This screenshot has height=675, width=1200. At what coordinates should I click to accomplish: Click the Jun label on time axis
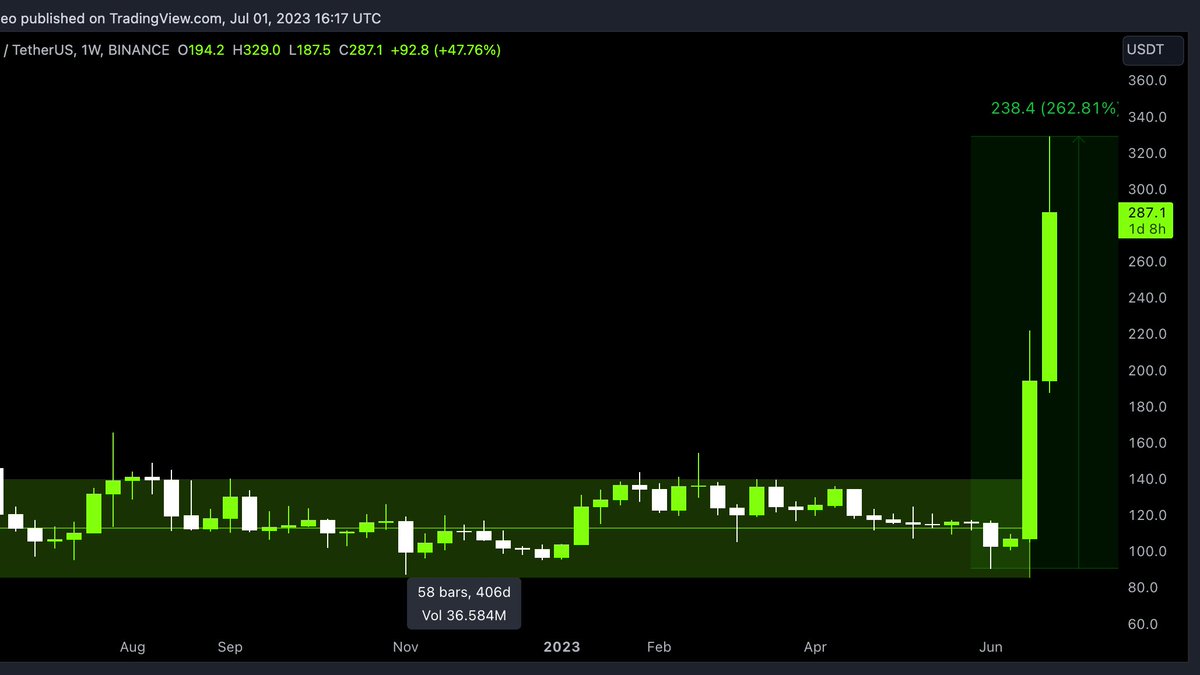991,647
